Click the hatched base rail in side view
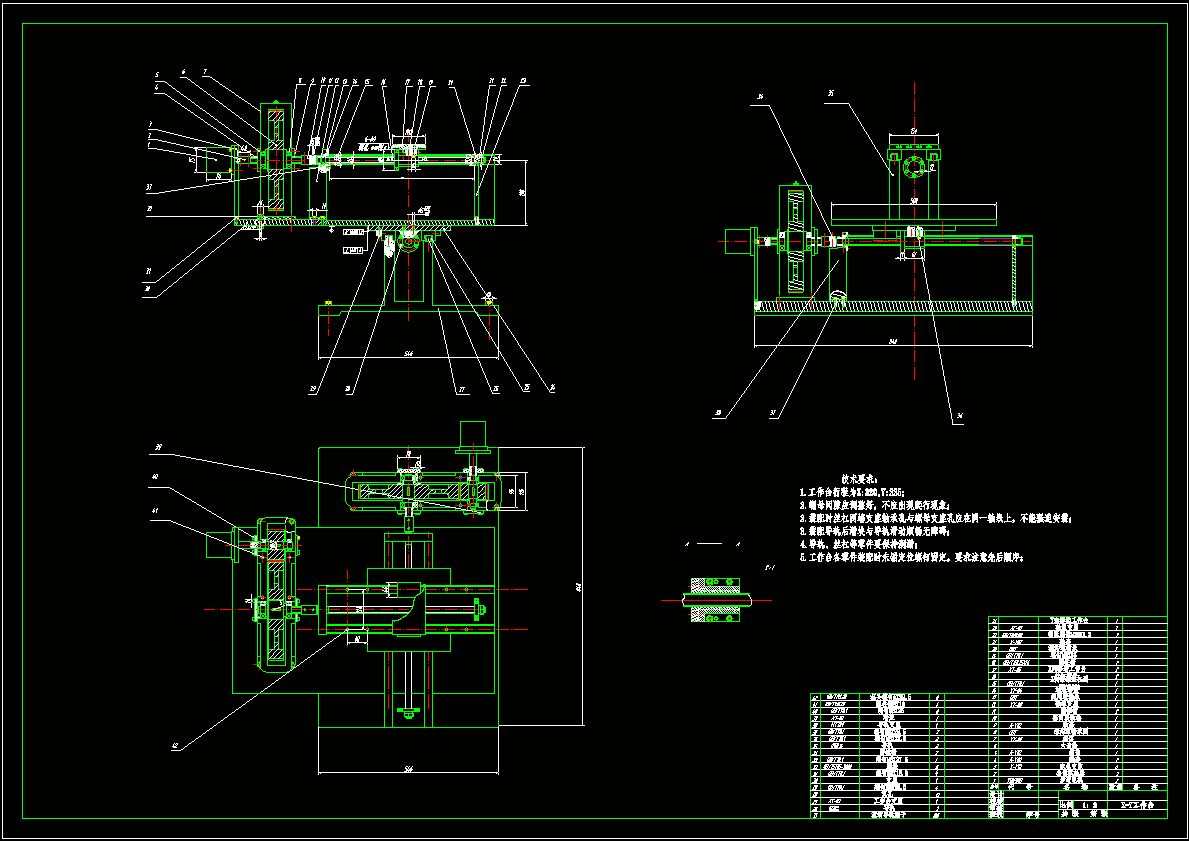The image size is (1189, 841). click(x=893, y=306)
